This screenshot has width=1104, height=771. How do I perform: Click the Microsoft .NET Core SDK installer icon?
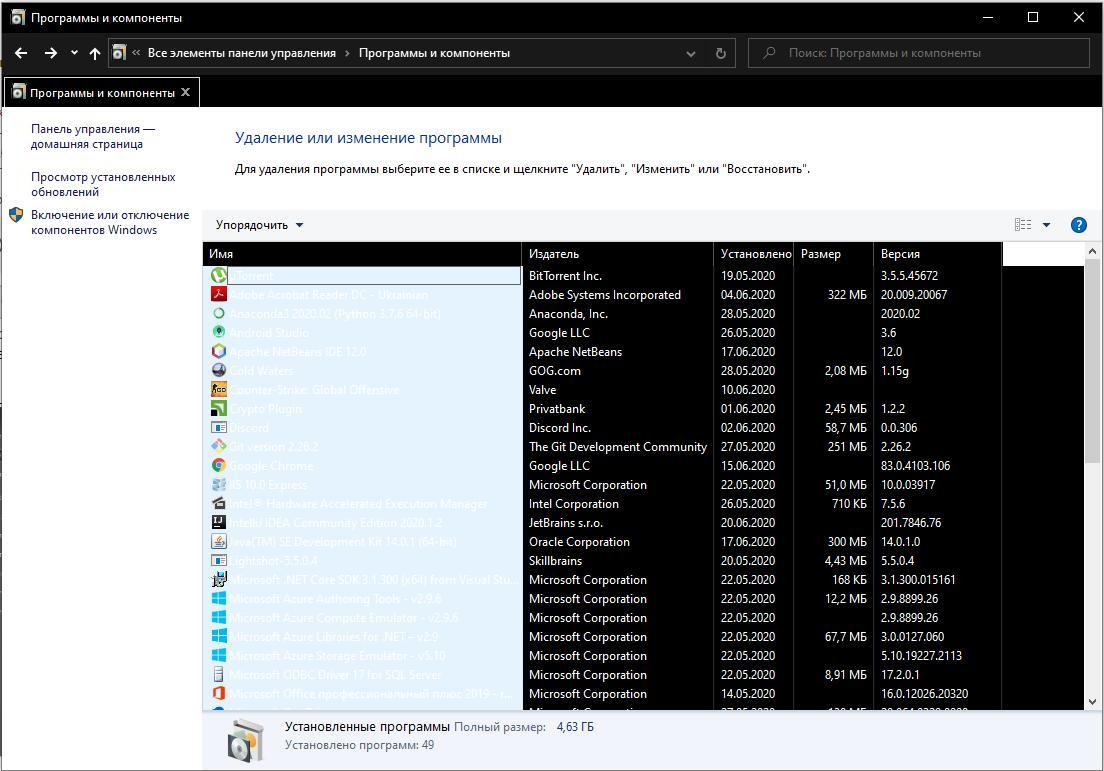219,579
